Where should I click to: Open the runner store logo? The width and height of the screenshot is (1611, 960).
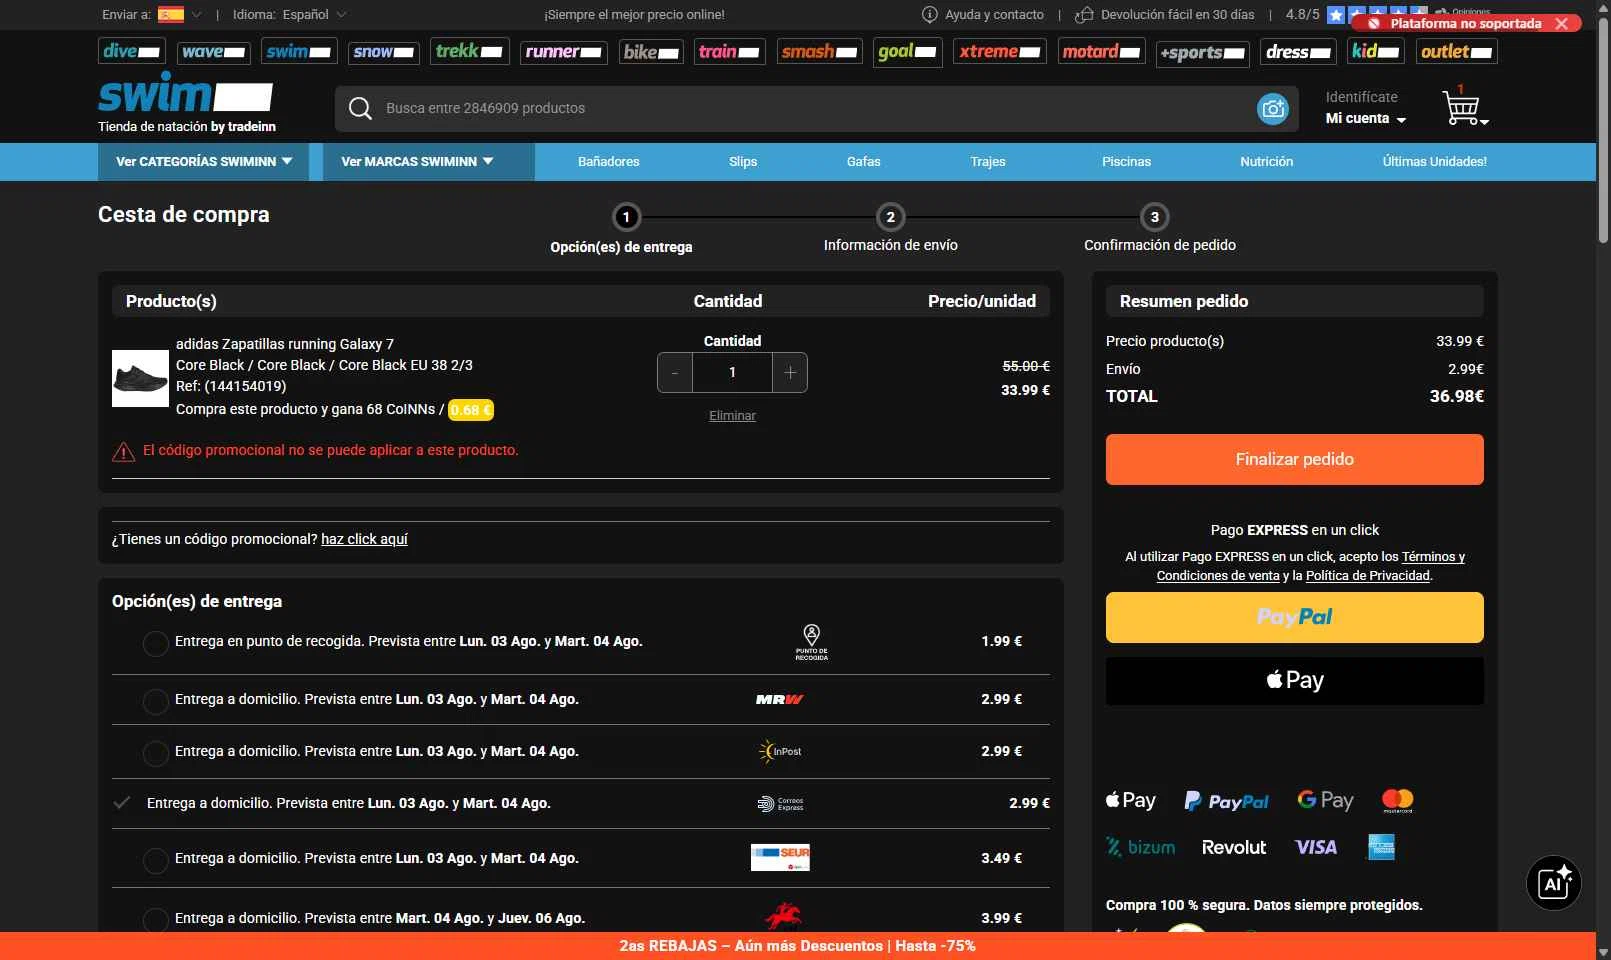(x=564, y=51)
